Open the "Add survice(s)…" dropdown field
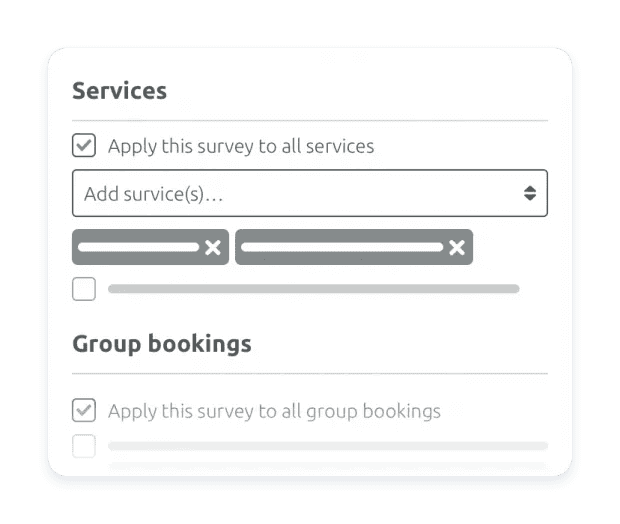 (300, 194)
